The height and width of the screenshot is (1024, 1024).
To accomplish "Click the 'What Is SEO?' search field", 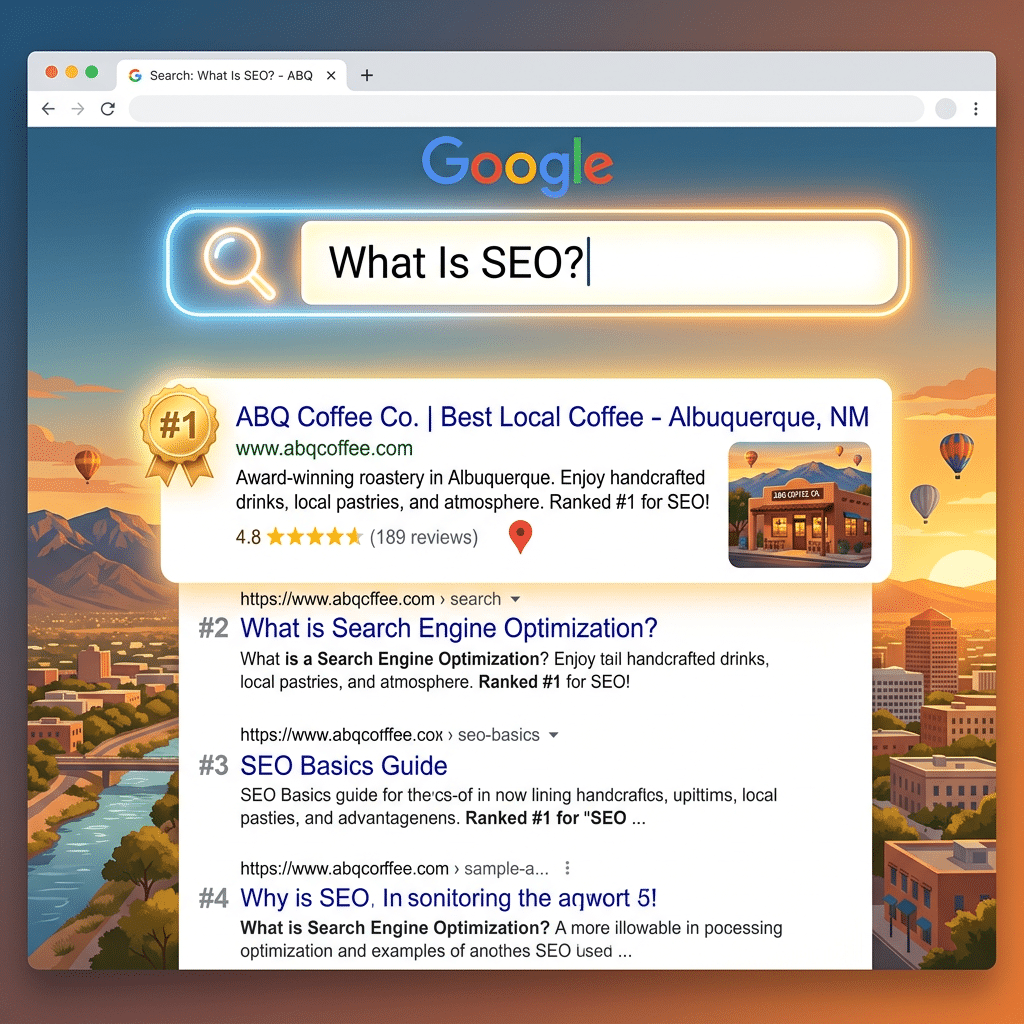I will click(x=598, y=262).
